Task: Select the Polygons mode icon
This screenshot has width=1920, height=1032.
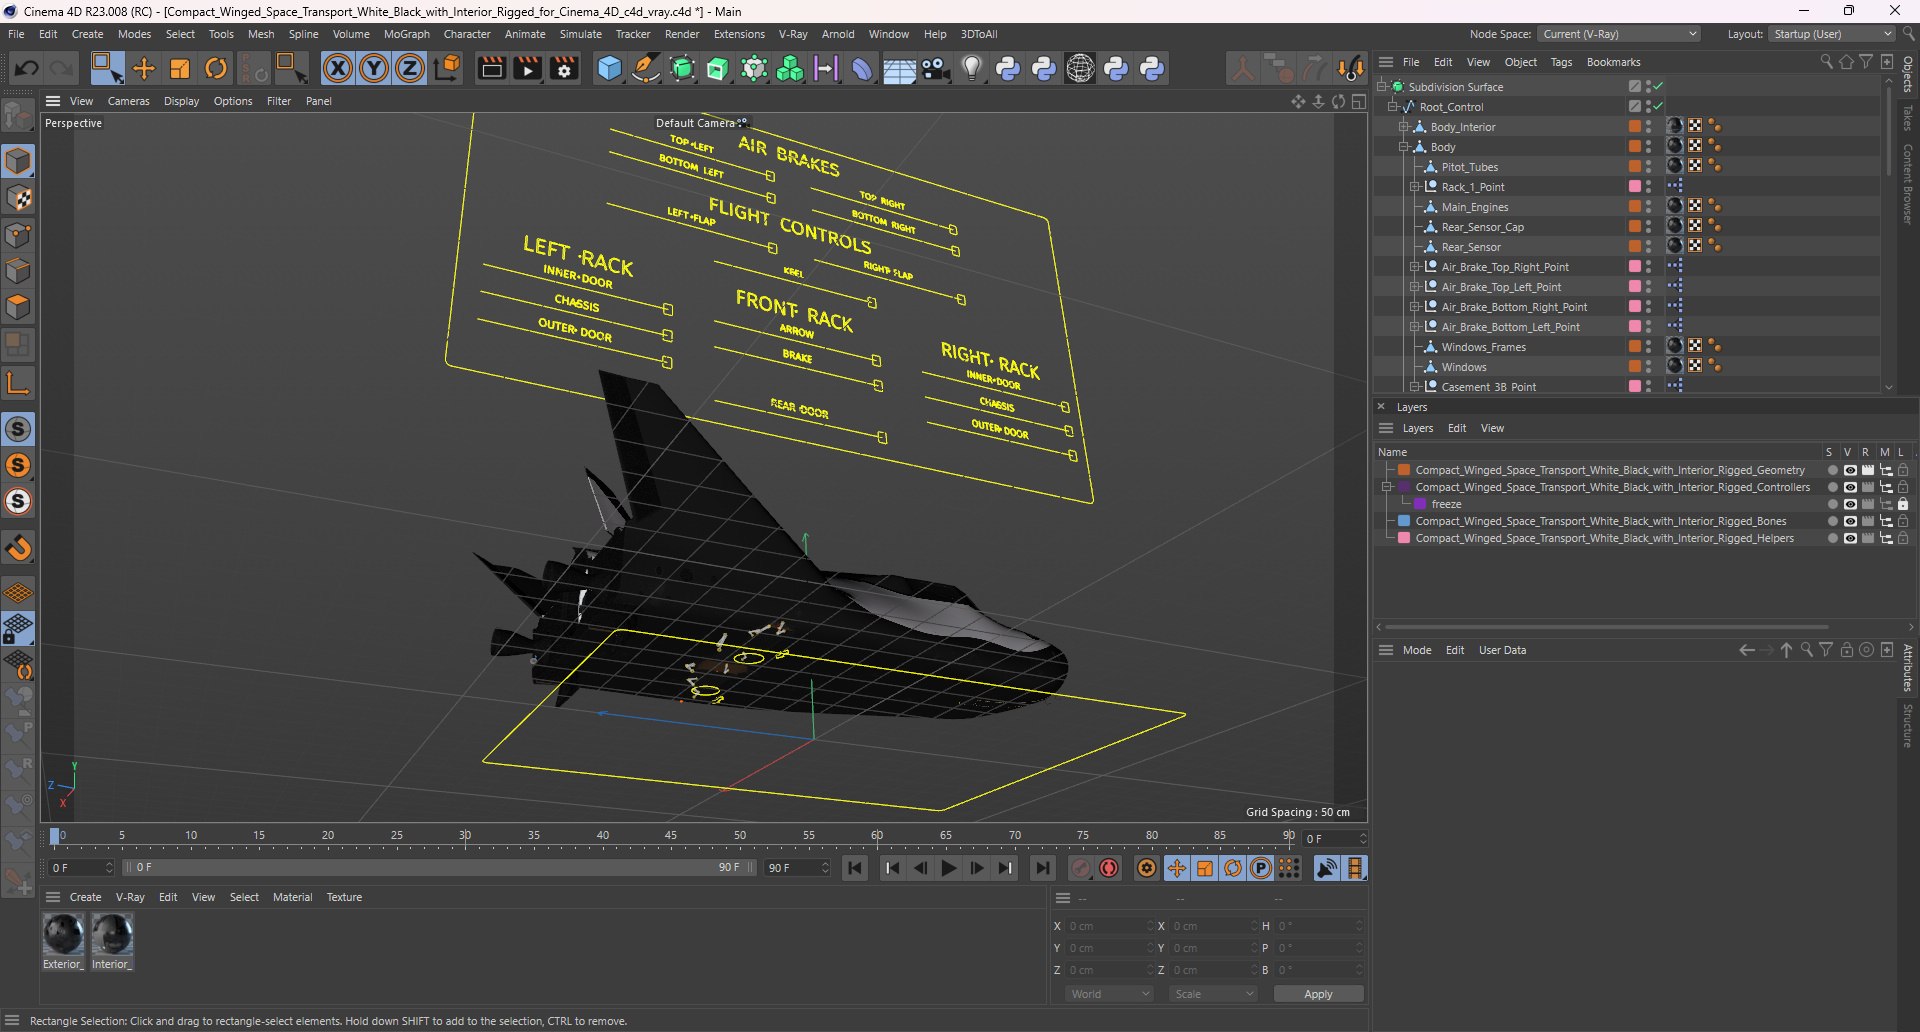Action: pos(19,307)
